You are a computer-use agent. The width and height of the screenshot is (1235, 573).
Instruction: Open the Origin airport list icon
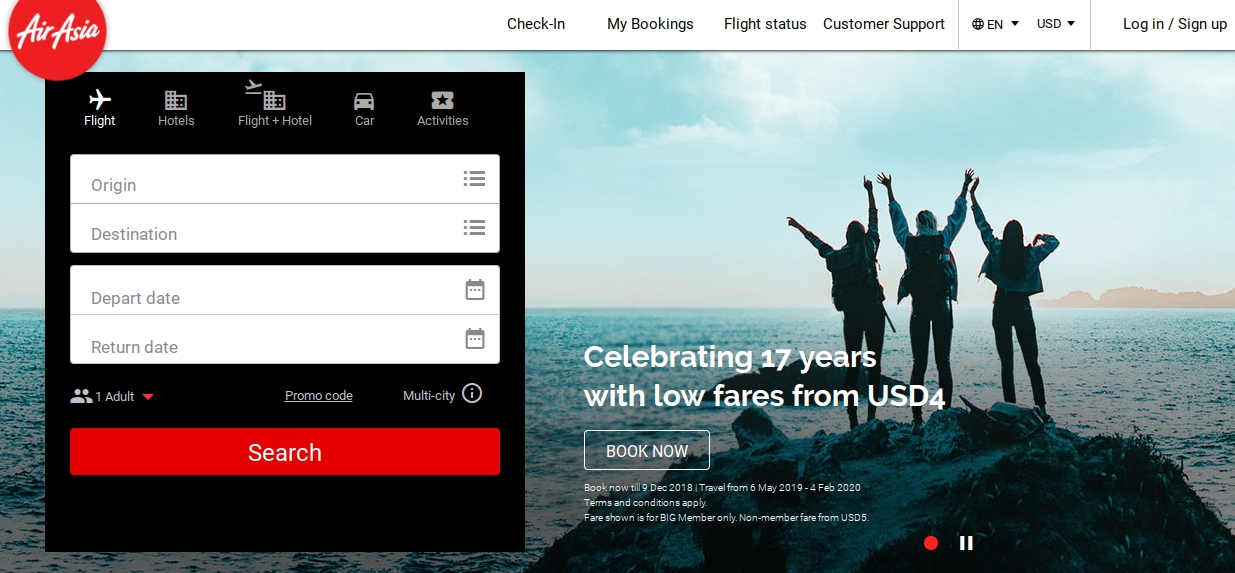tap(474, 179)
